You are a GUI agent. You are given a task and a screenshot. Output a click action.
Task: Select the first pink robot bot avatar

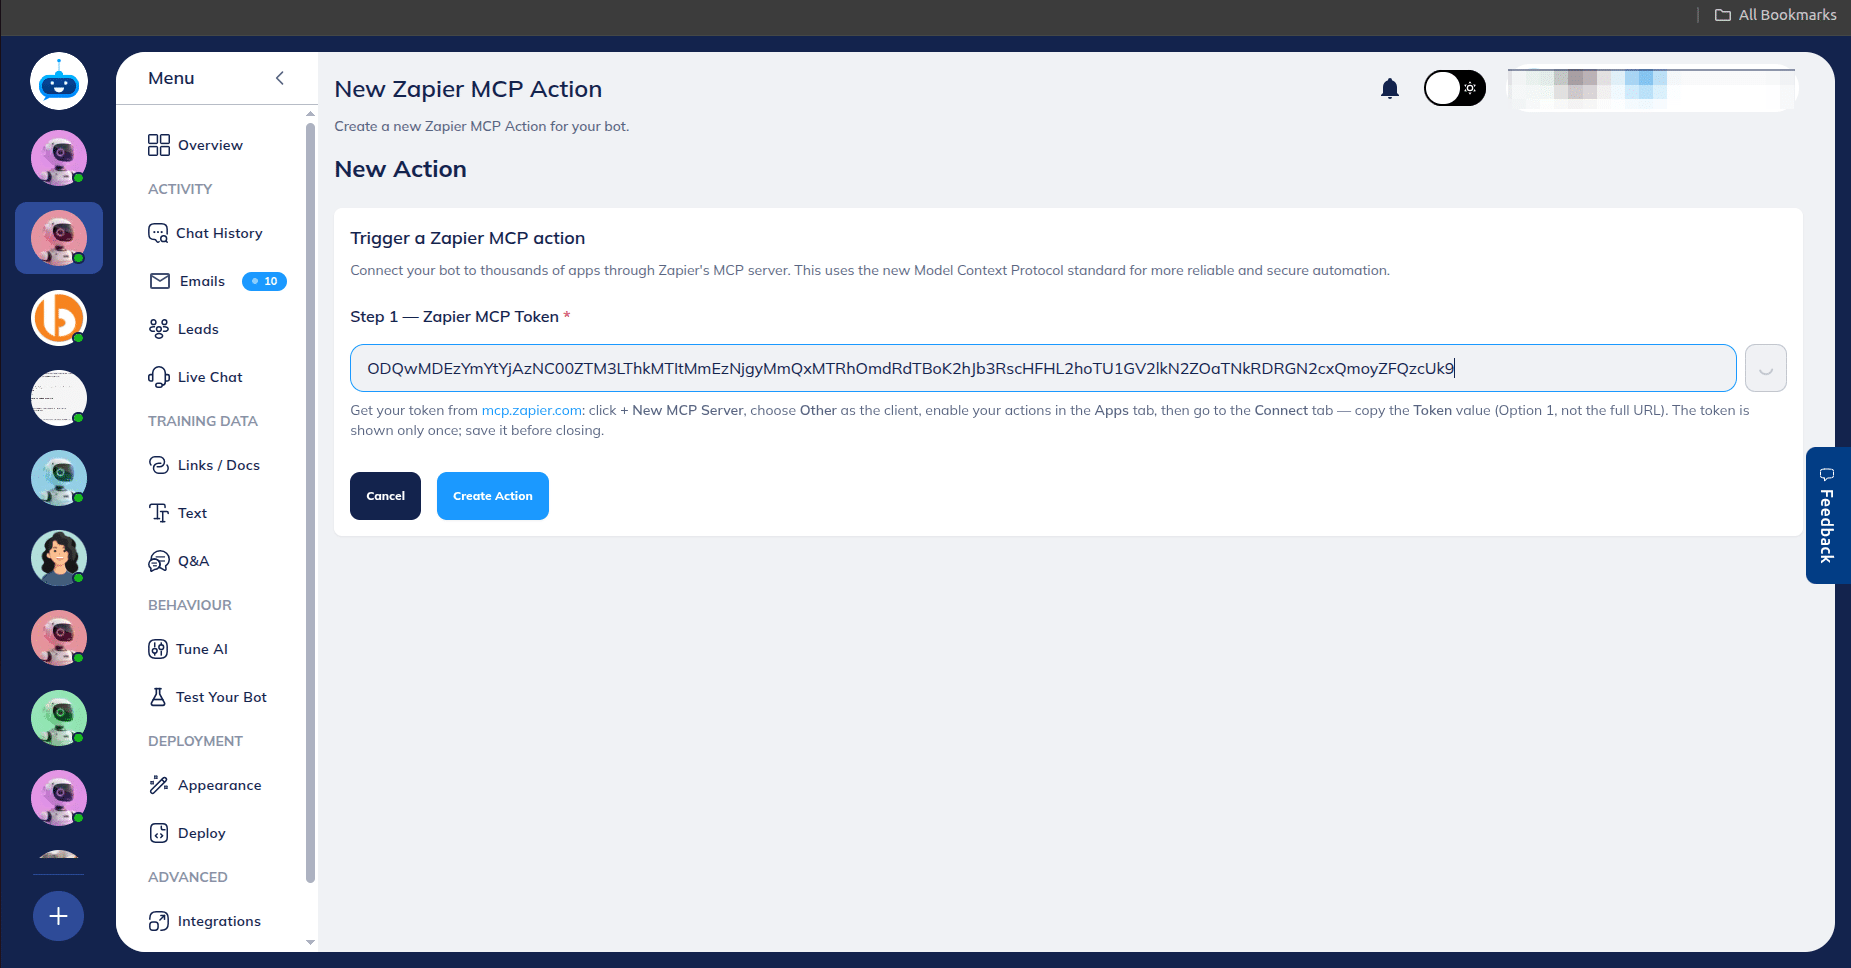tap(59, 158)
